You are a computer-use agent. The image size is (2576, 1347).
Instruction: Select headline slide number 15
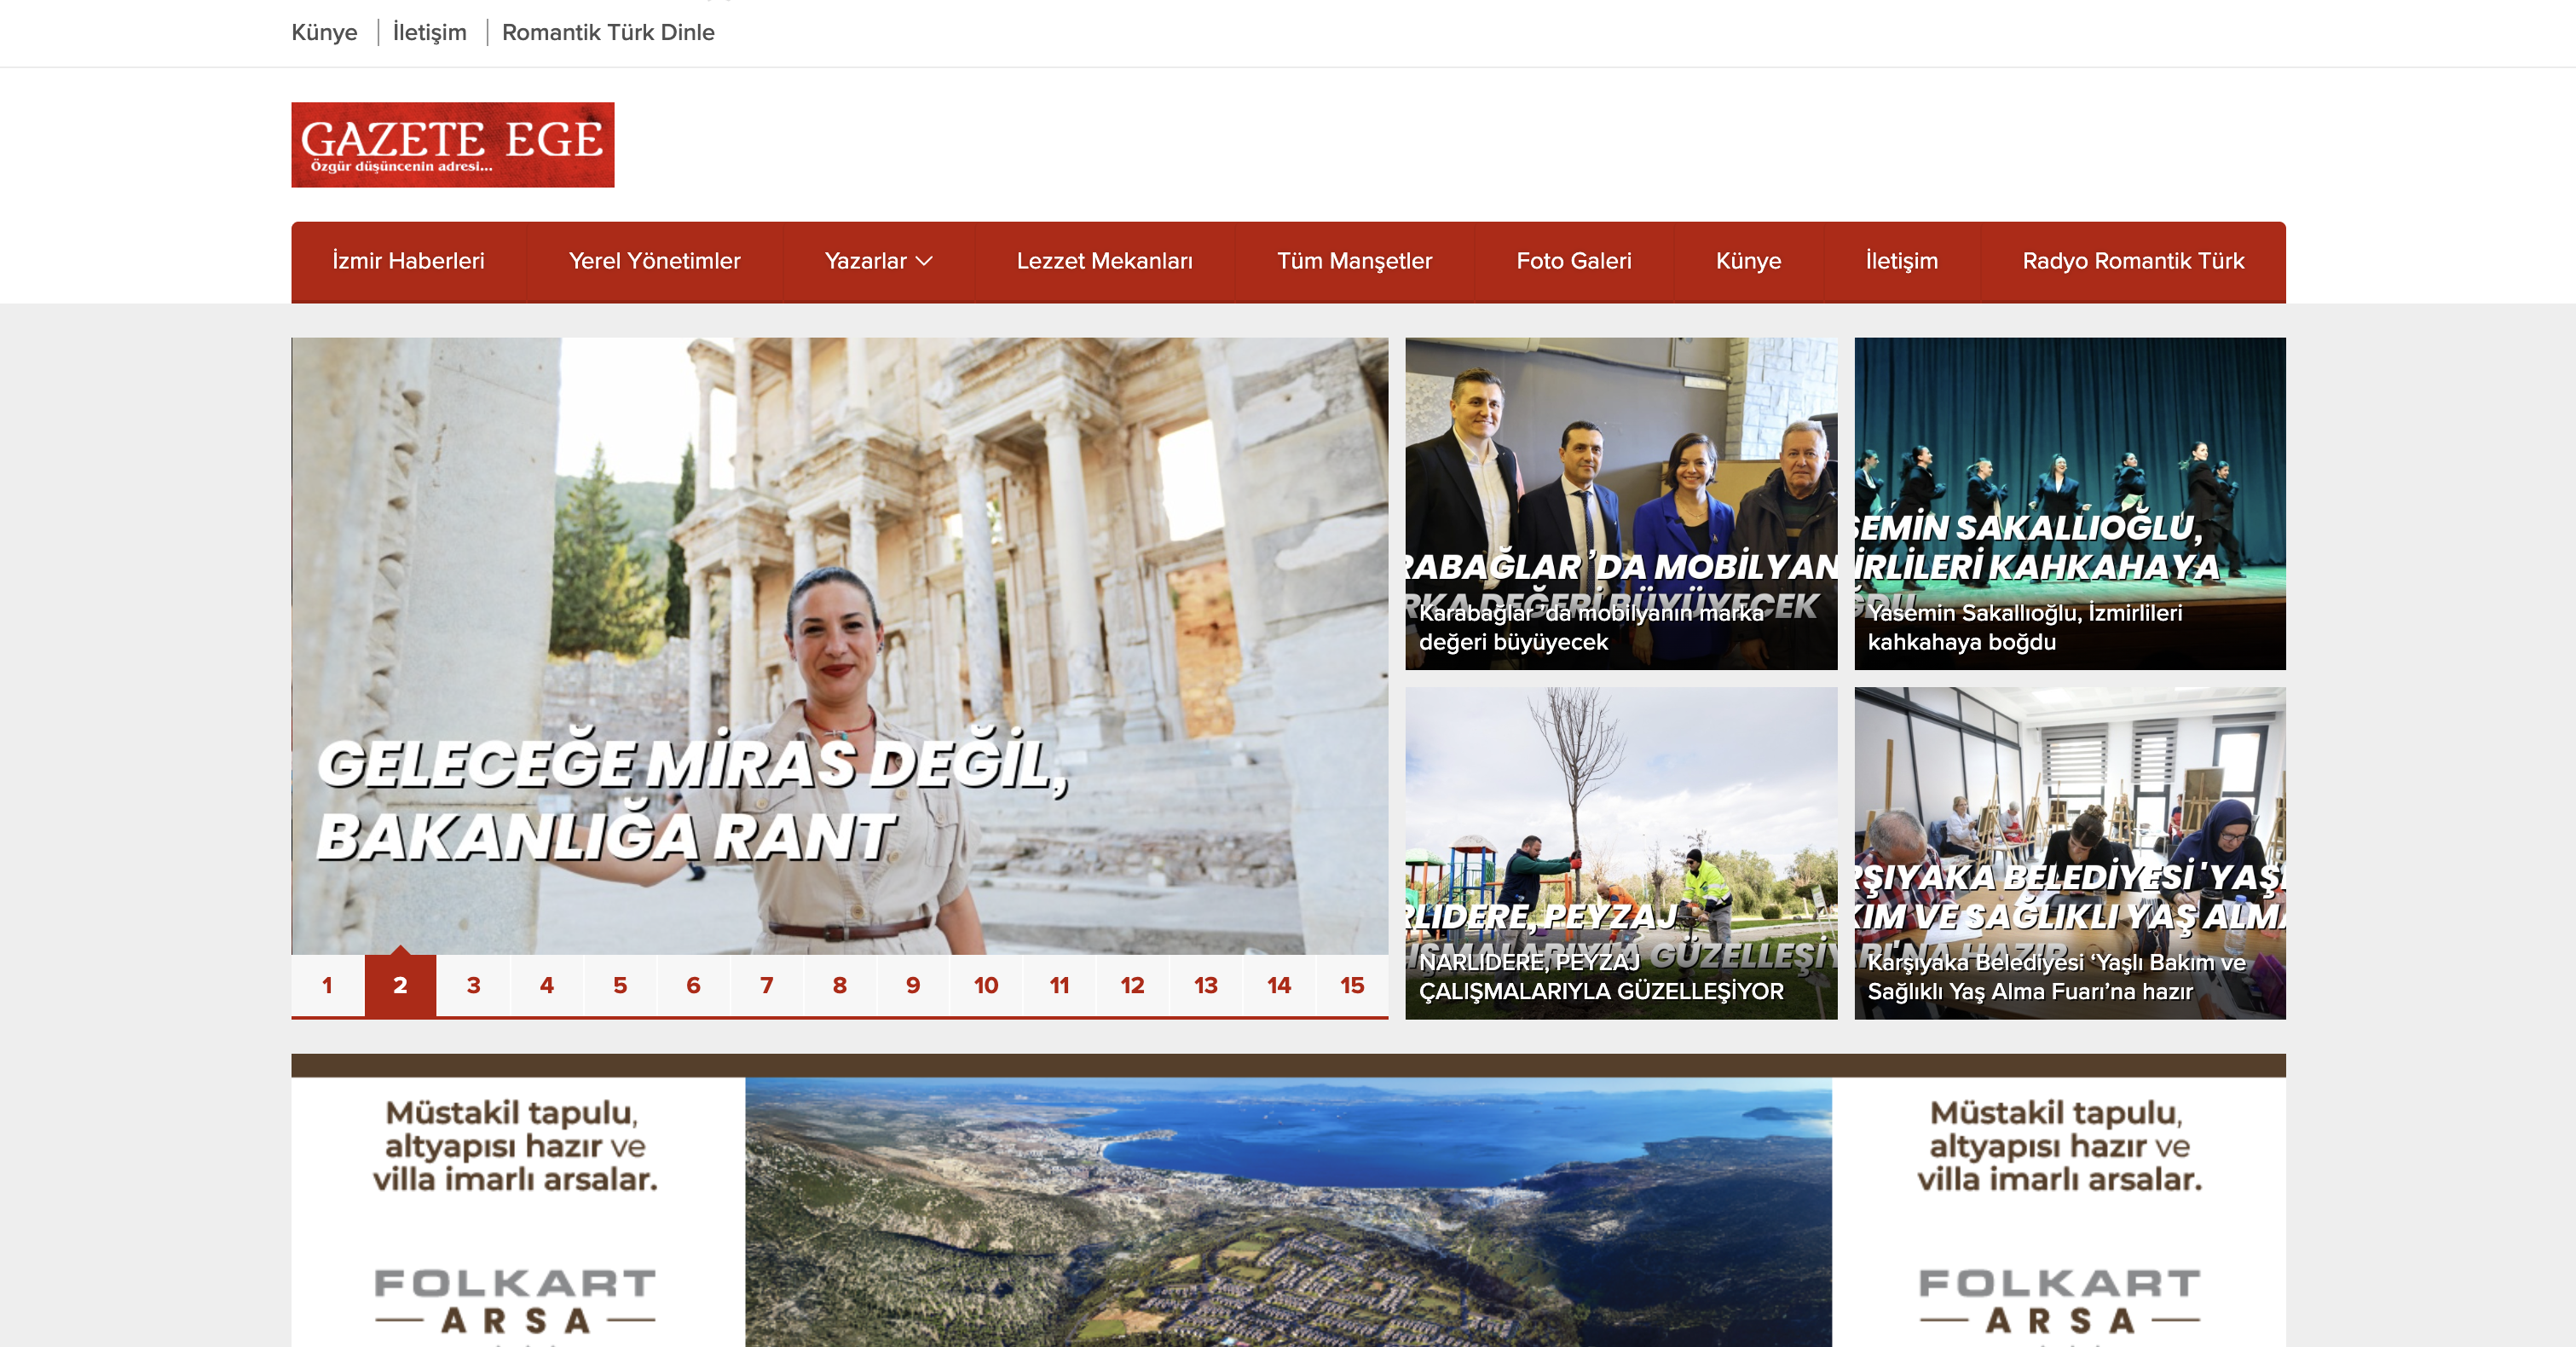point(1351,985)
